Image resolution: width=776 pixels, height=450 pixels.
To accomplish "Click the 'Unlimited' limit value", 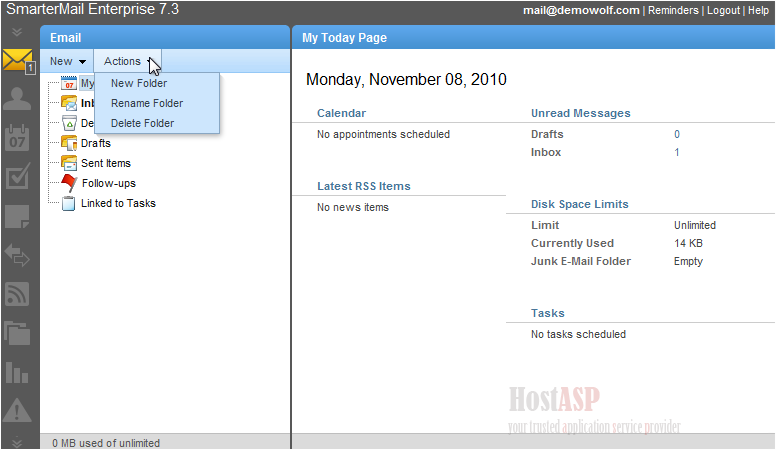I will click(x=694, y=225).
